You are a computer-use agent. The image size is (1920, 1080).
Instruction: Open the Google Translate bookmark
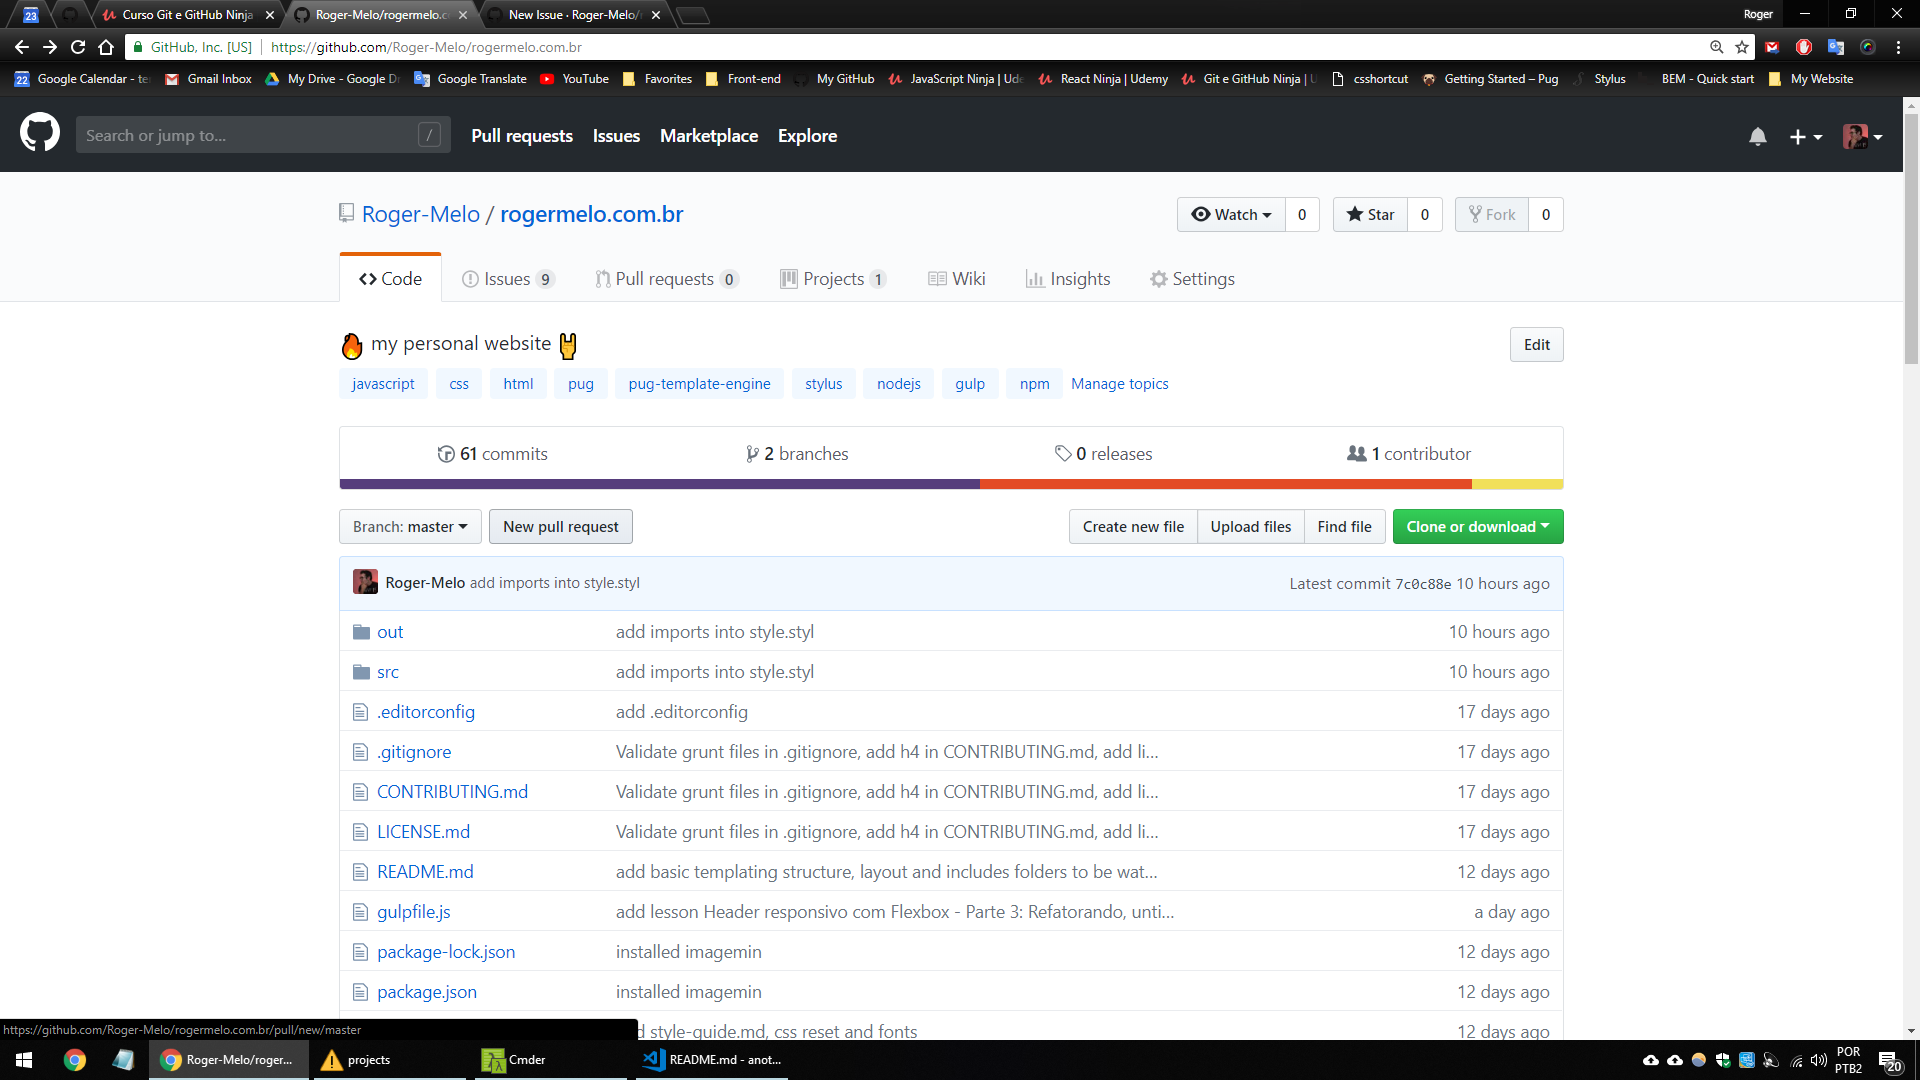pyautogui.click(x=470, y=79)
